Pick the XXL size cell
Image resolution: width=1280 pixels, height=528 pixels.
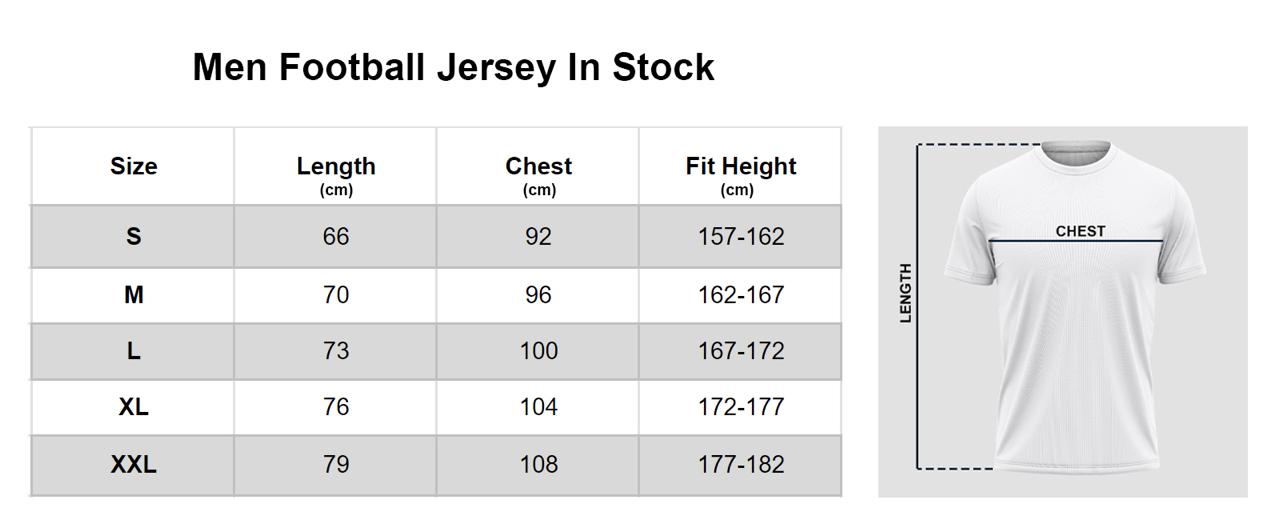(133, 464)
